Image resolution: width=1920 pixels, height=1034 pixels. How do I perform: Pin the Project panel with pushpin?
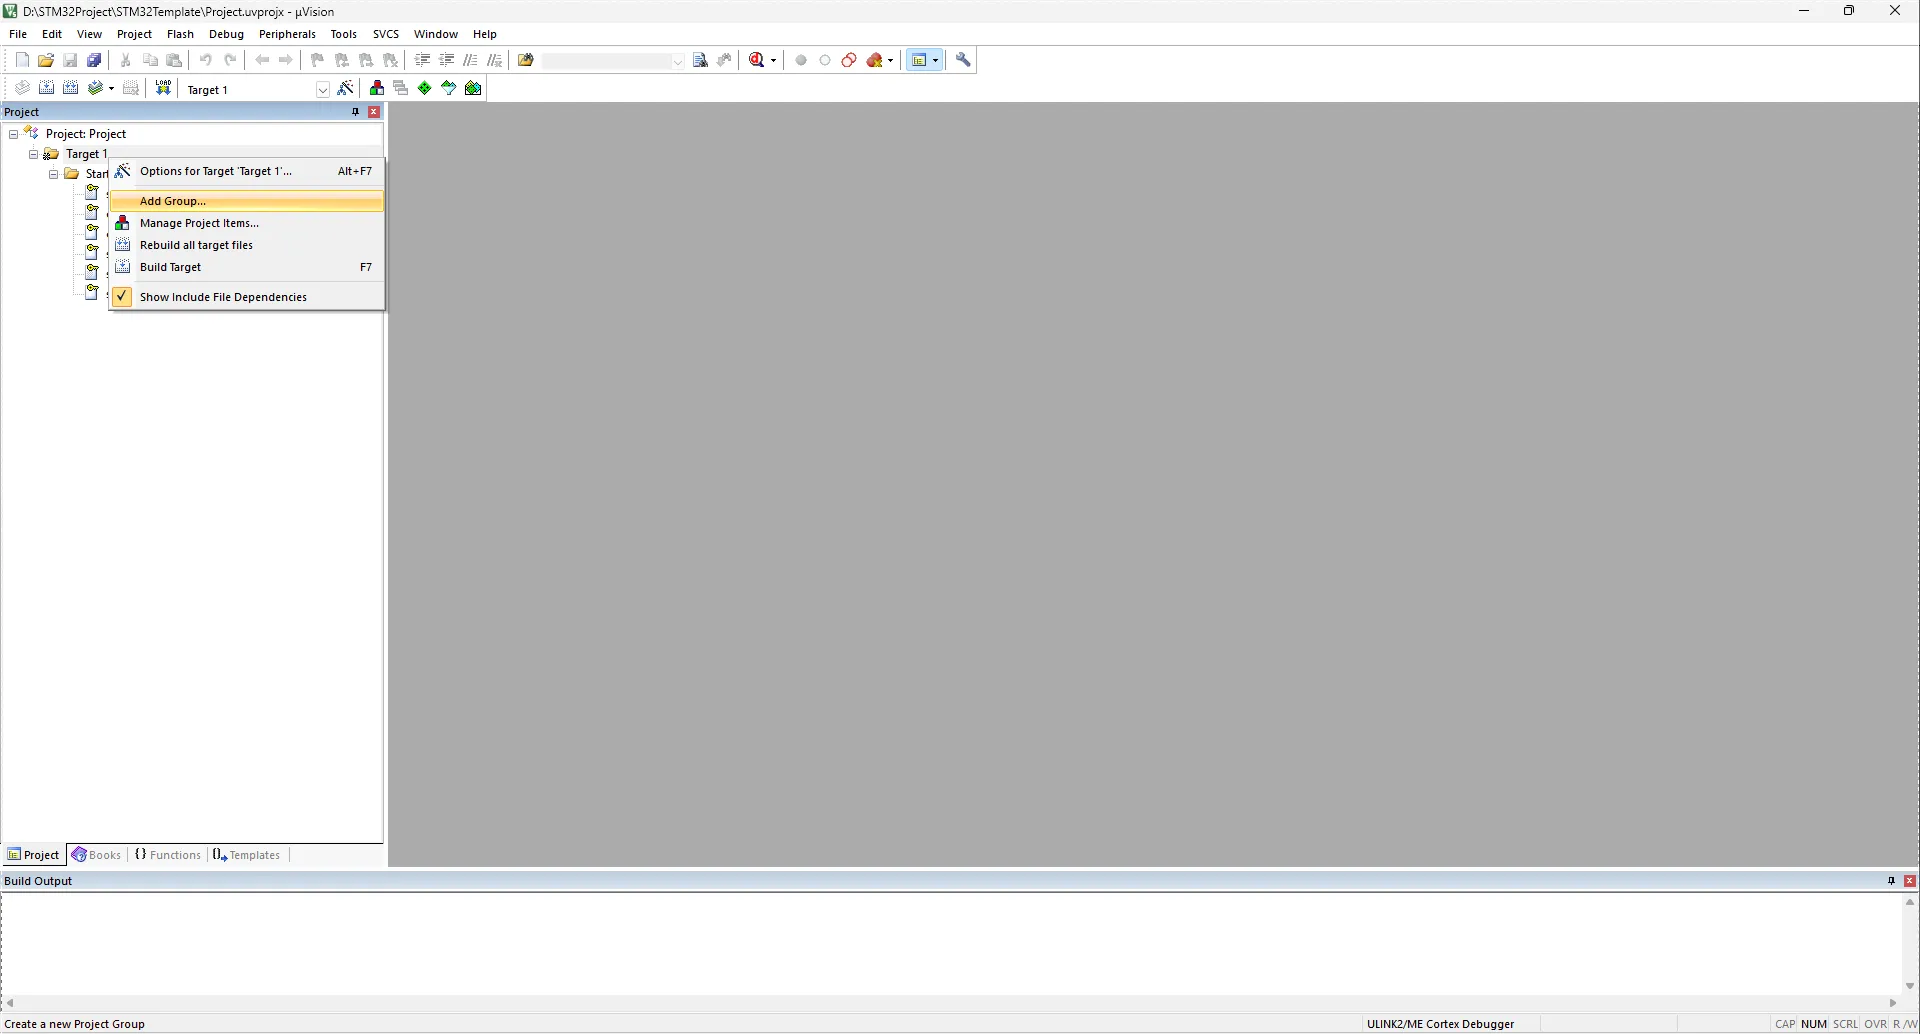[355, 112]
